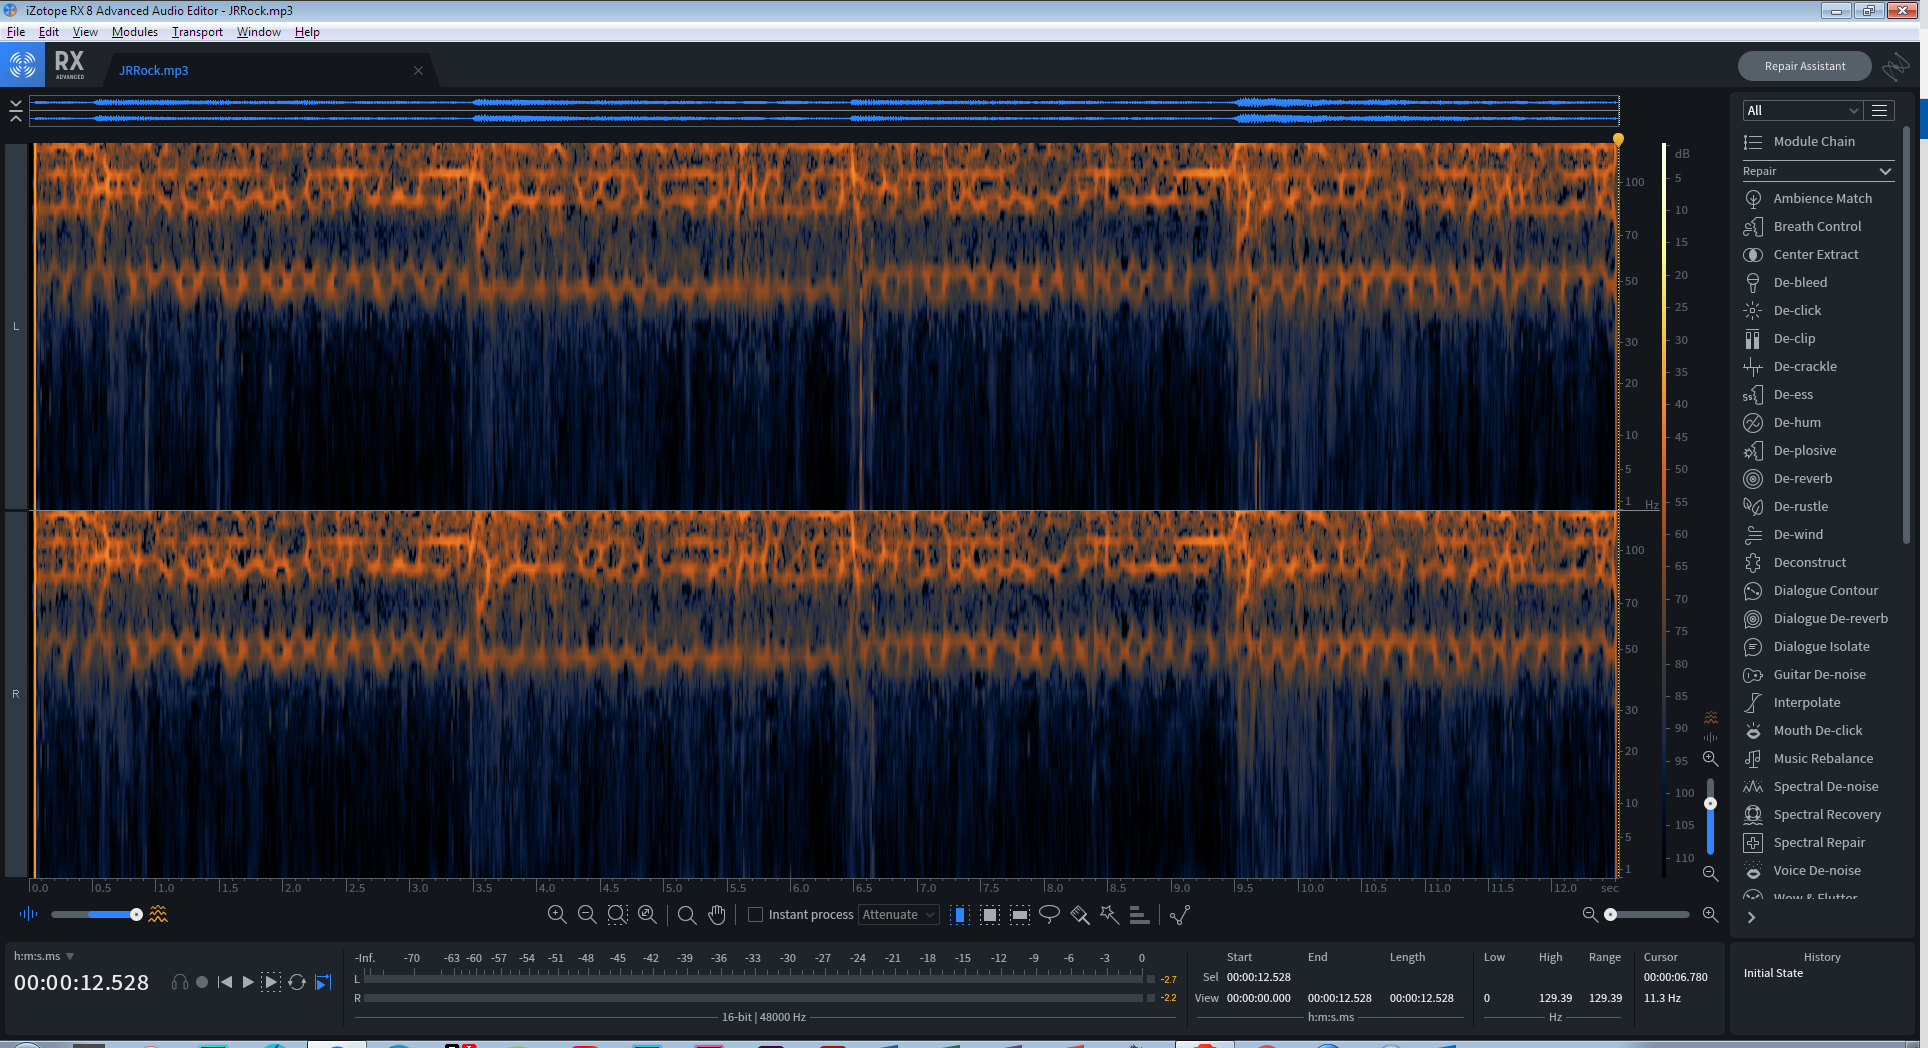Enable the Instant process checkbox
The width and height of the screenshot is (1928, 1048).
756,914
